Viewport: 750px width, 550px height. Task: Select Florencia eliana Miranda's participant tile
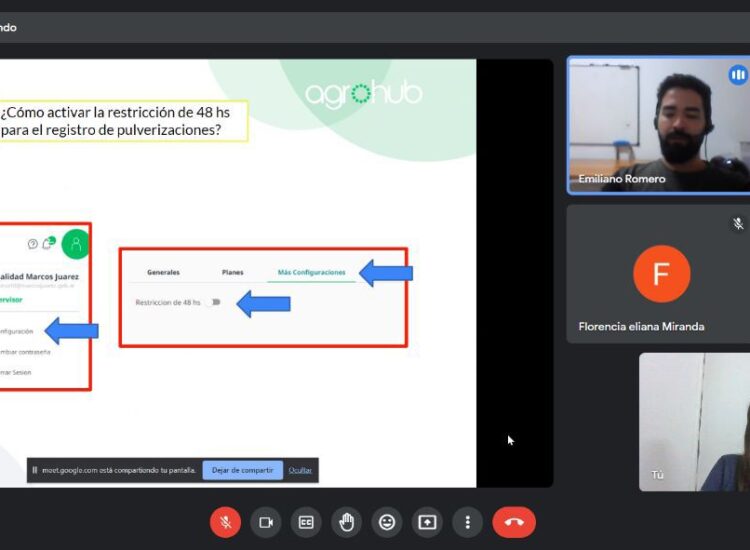click(x=658, y=274)
